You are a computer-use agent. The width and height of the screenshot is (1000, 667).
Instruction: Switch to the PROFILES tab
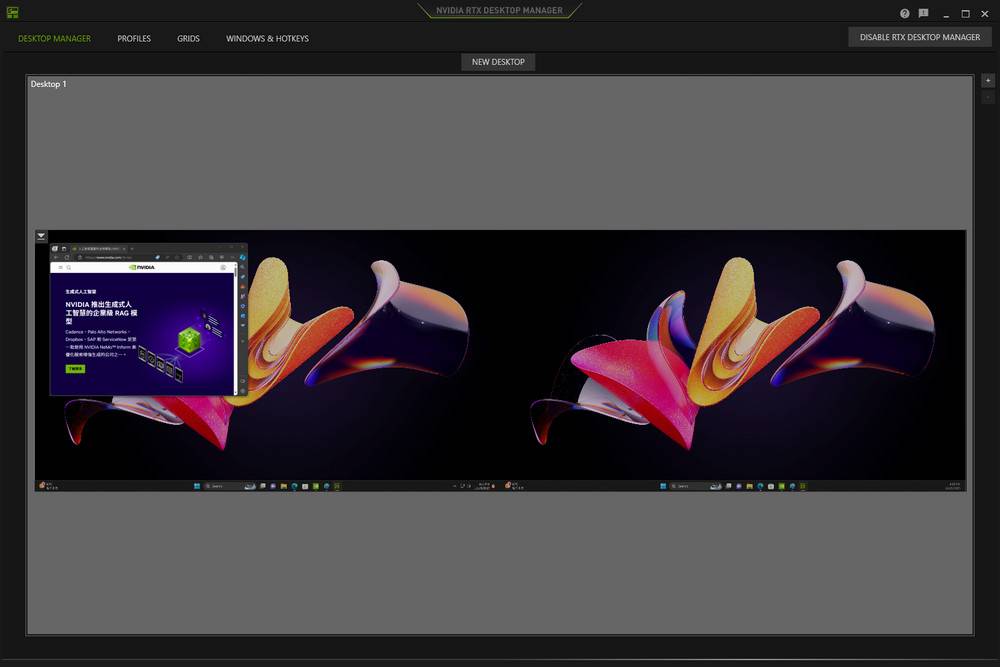click(134, 38)
